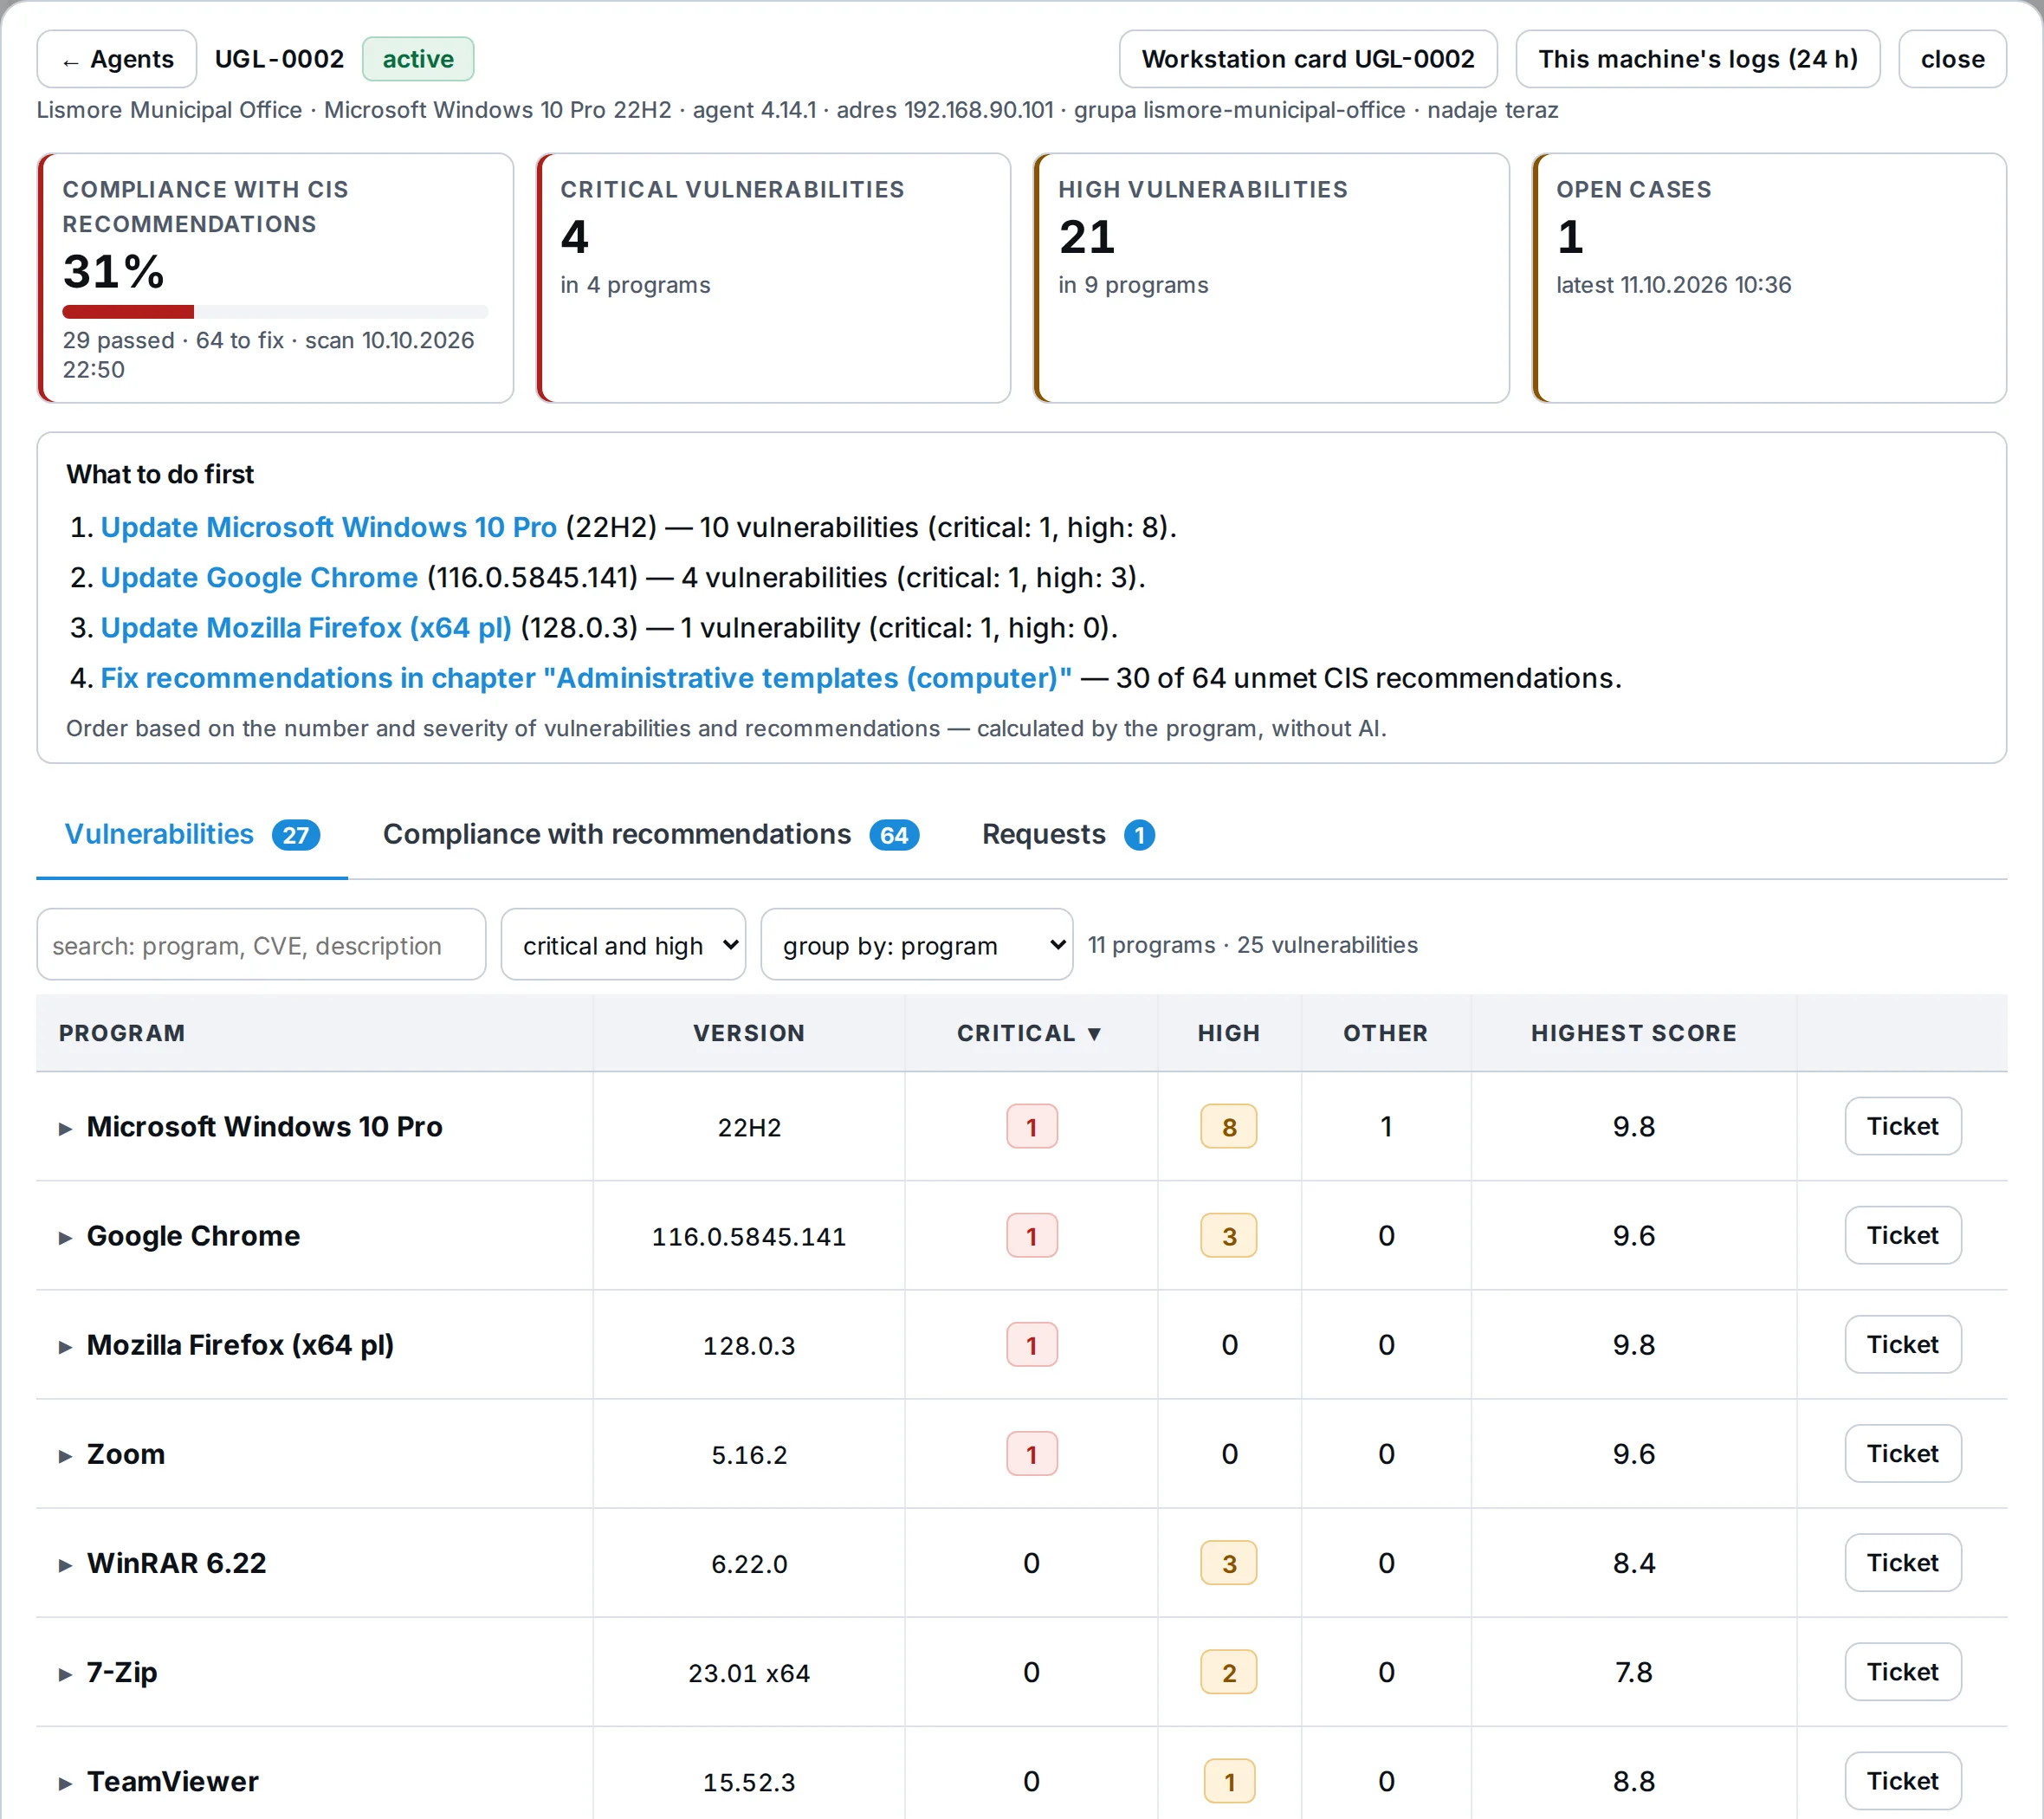This screenshot has width=2044, height=1819.
Task: Sort by the CRITICAL column header
Action: click(1030, 1033)
